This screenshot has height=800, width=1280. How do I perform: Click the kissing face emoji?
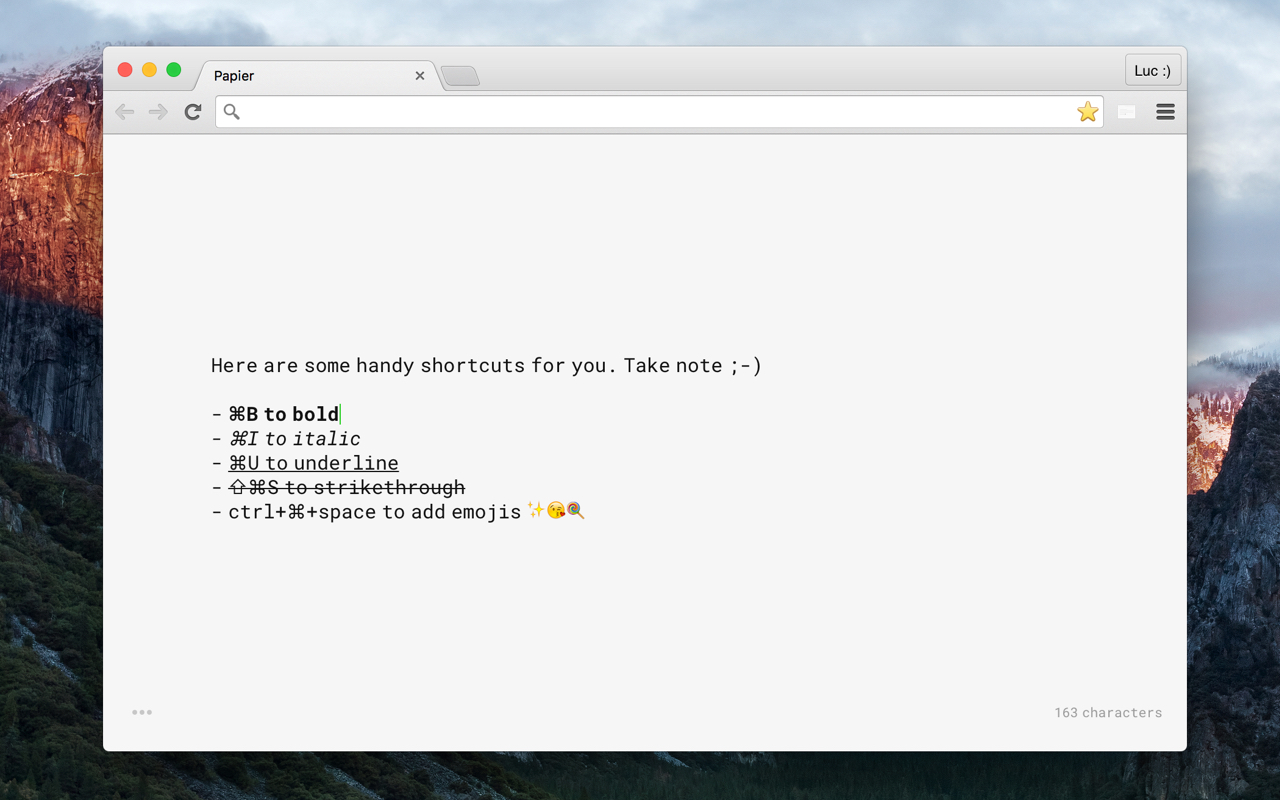coord(556,511)
